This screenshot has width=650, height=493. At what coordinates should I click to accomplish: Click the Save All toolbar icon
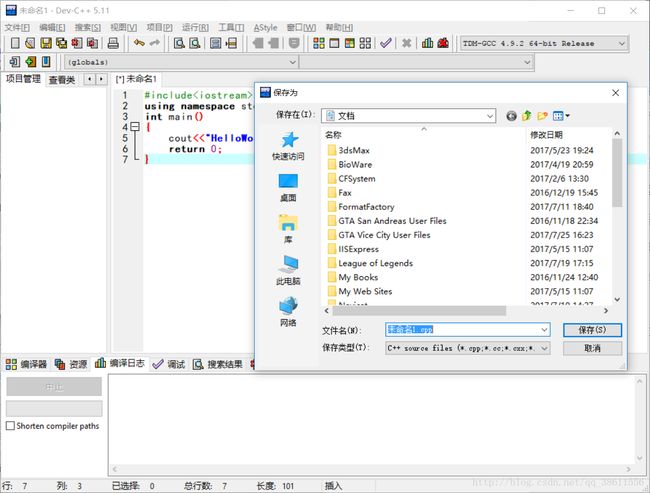coord(61,43)
